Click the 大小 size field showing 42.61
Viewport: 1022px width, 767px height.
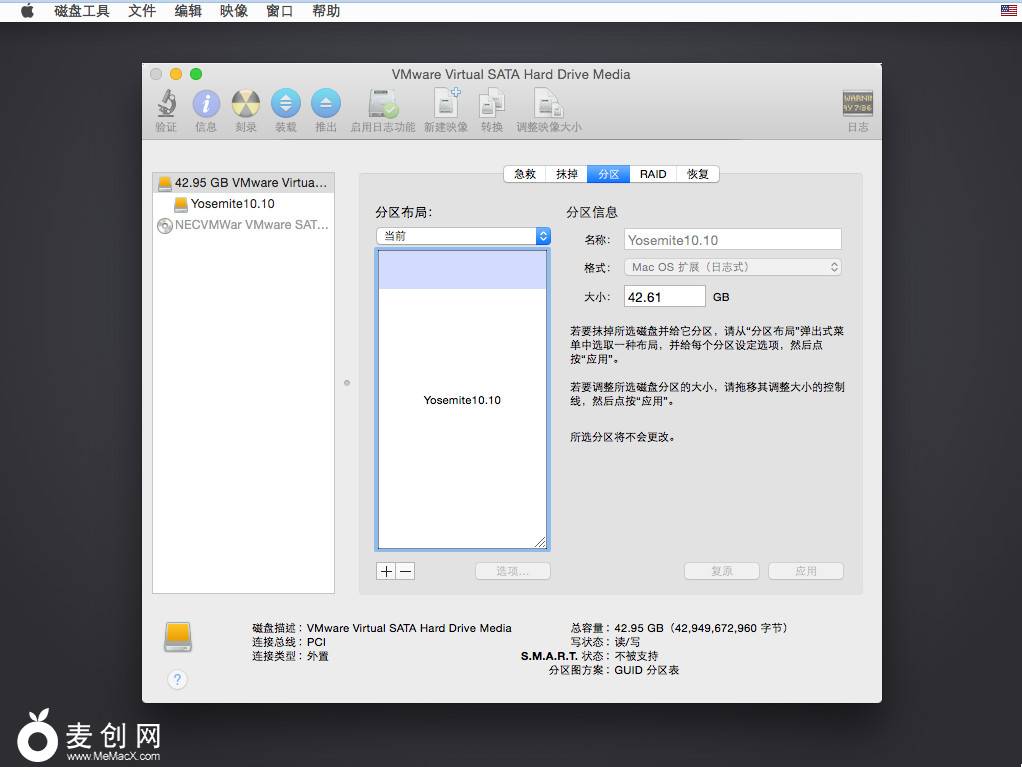click(664, 297)
